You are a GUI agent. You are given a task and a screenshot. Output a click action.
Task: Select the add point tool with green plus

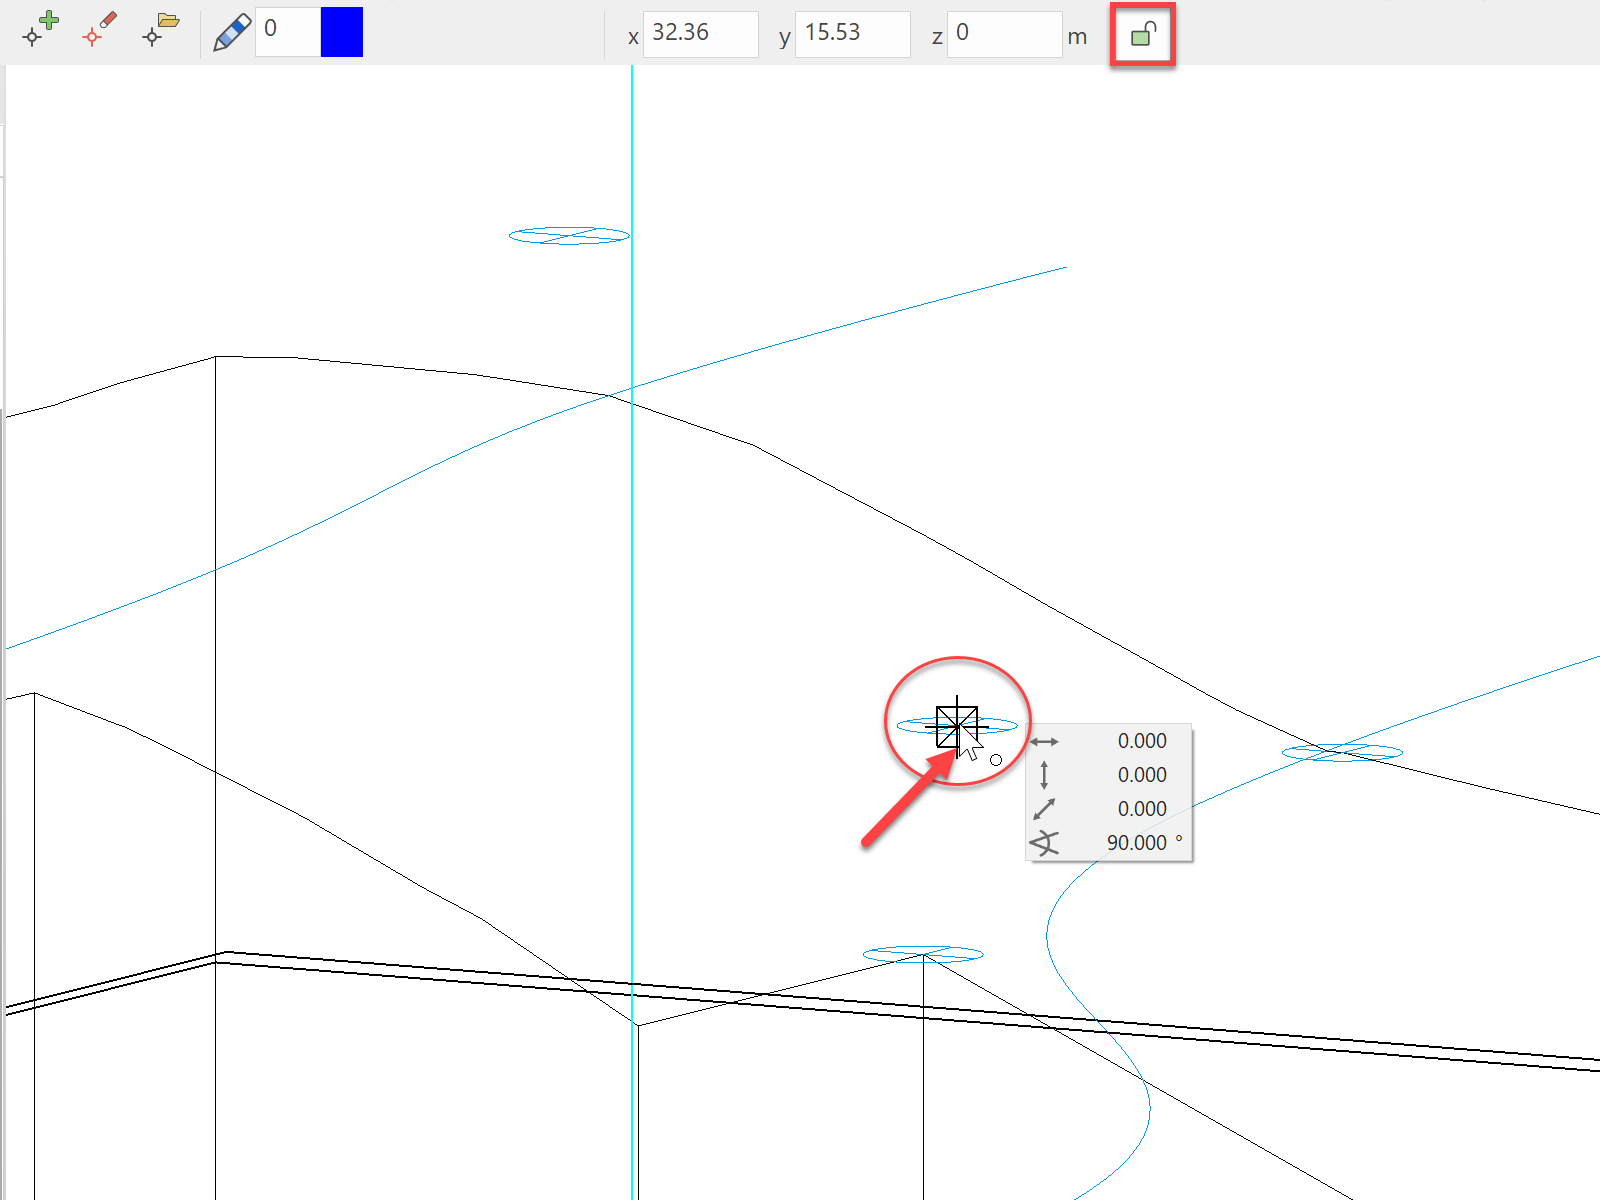tap(40, 30)
